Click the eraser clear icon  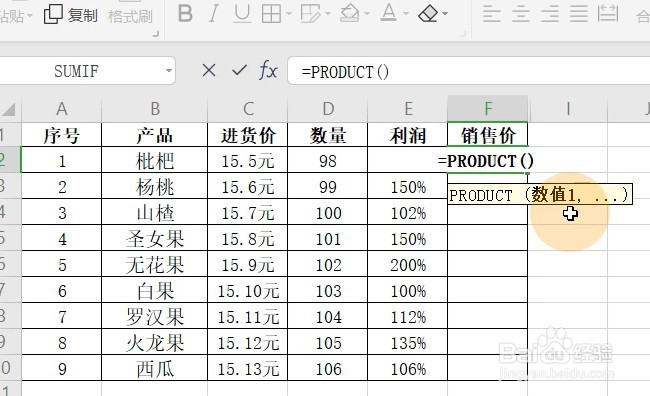[429, 14]
